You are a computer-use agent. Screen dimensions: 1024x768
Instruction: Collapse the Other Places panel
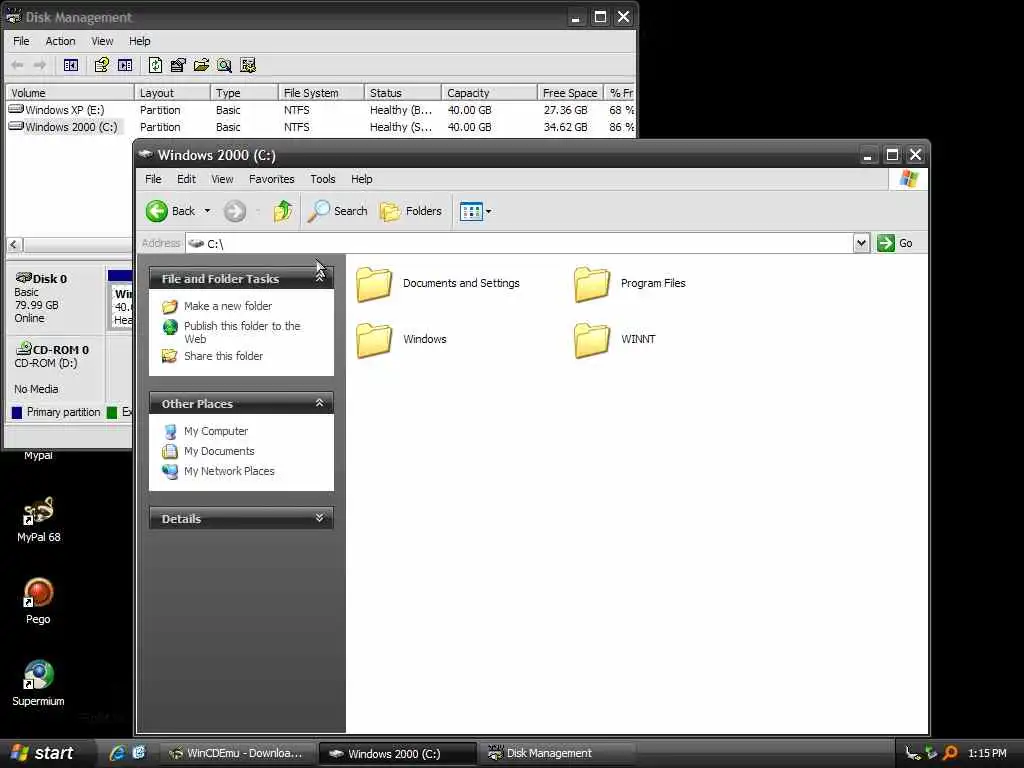[320, 403]
